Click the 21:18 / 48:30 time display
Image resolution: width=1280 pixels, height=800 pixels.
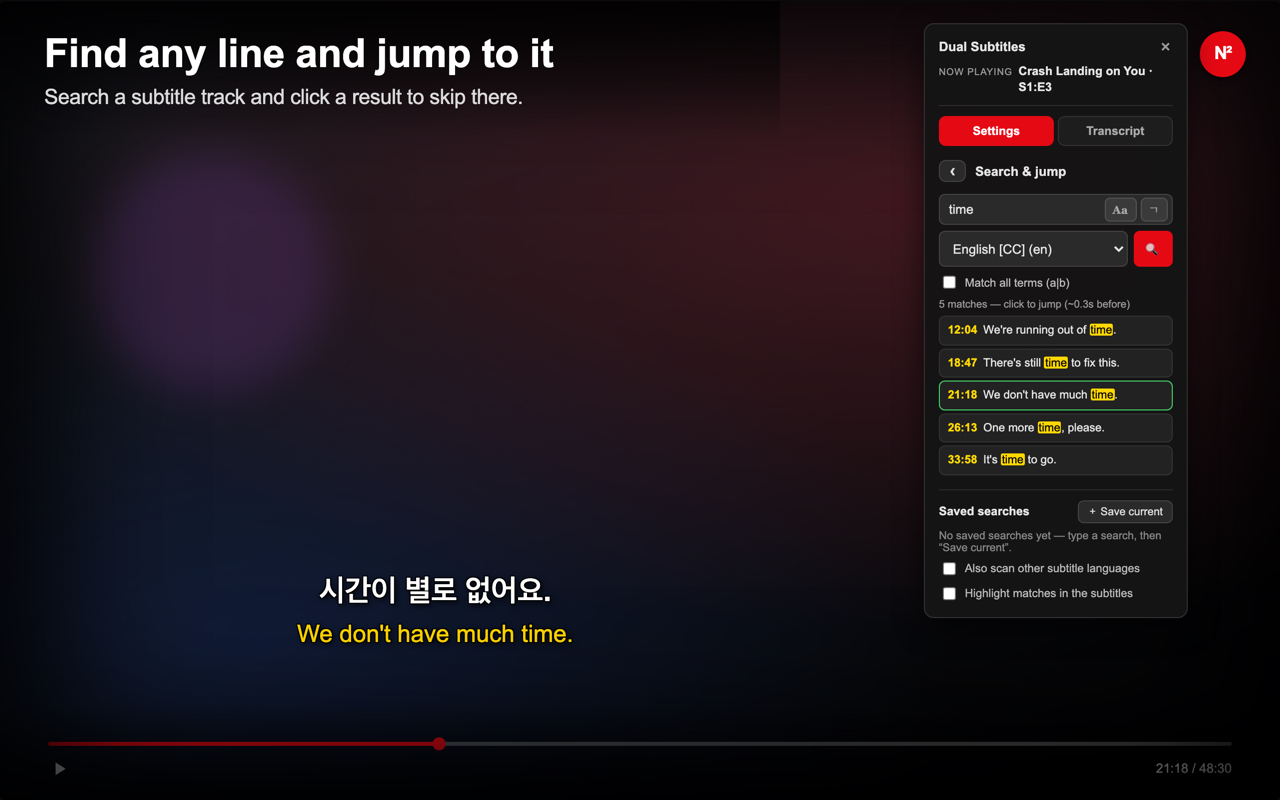(1193, 769)
